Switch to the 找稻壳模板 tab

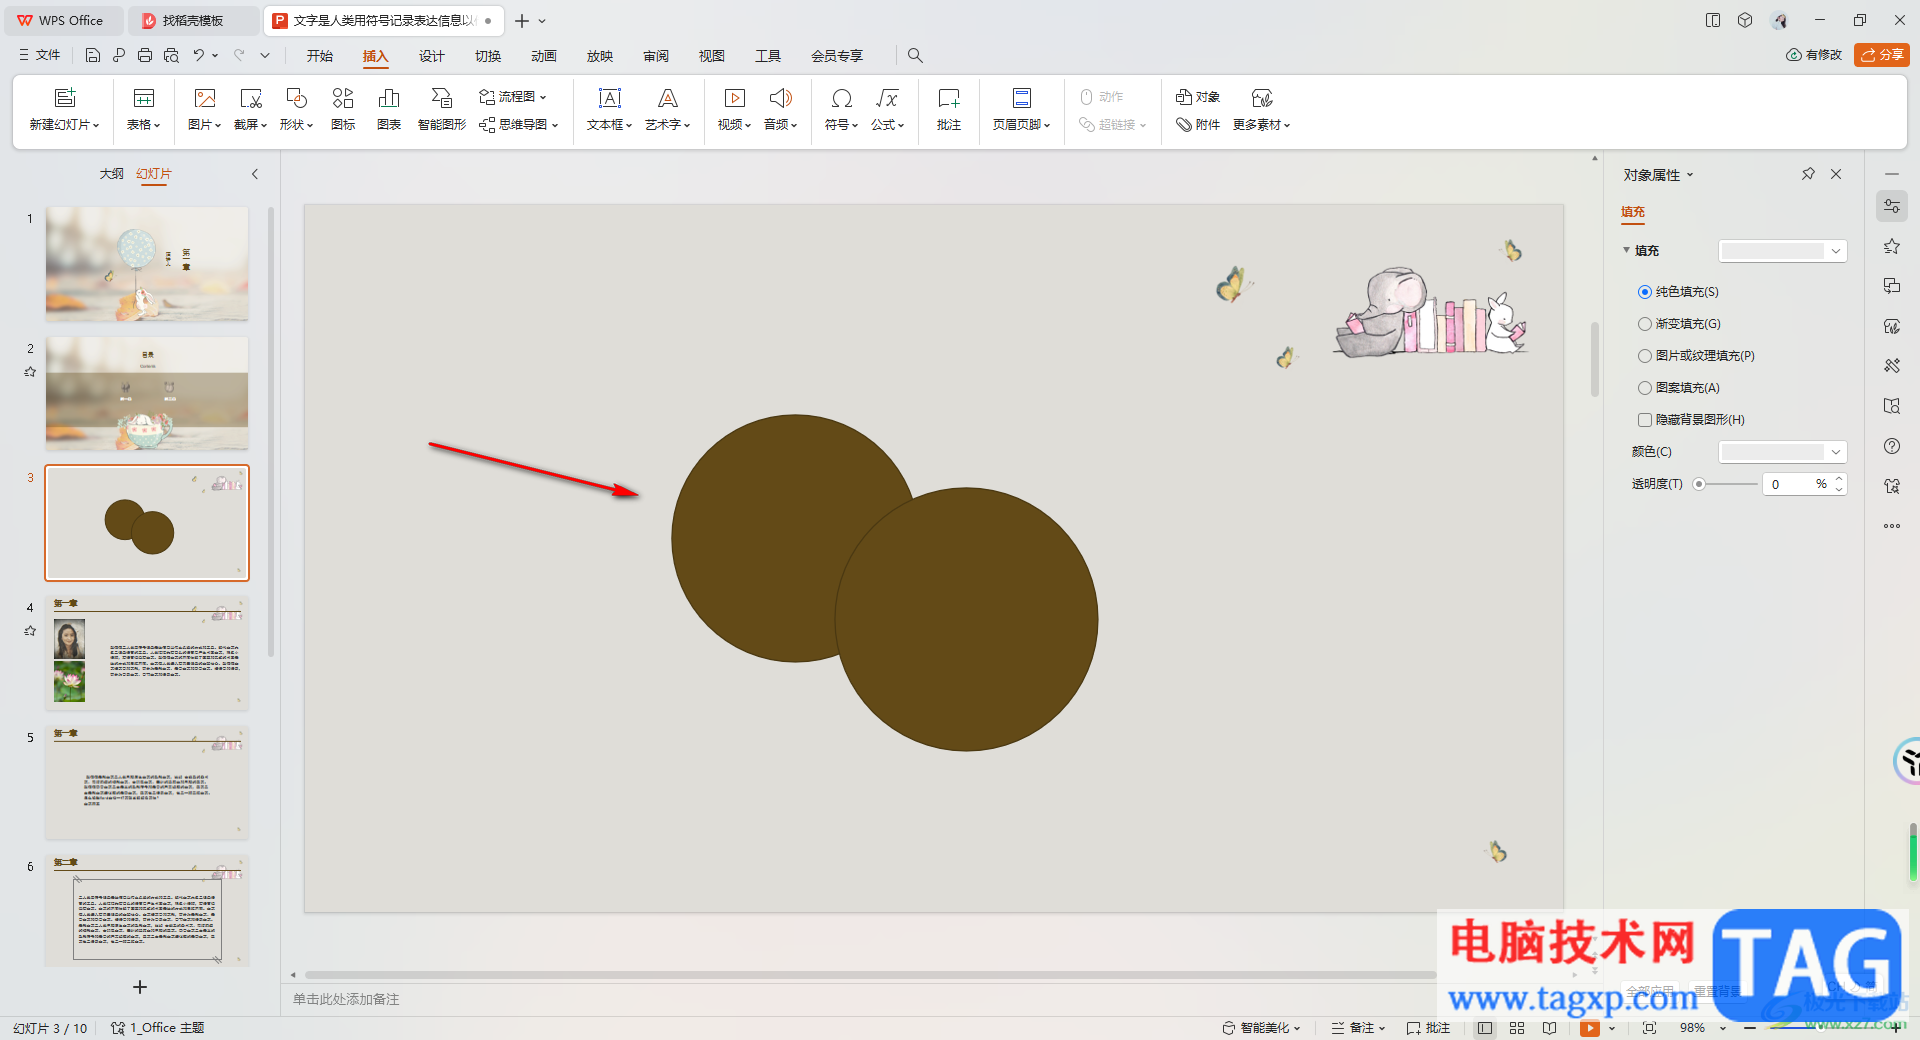click(193, 20)
